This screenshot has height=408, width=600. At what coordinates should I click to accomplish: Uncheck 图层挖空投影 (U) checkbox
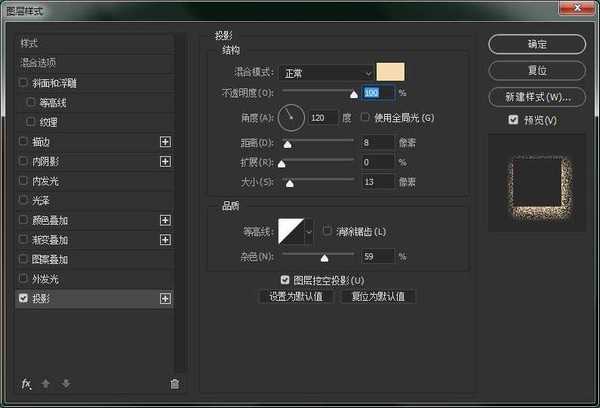point(285,280)
